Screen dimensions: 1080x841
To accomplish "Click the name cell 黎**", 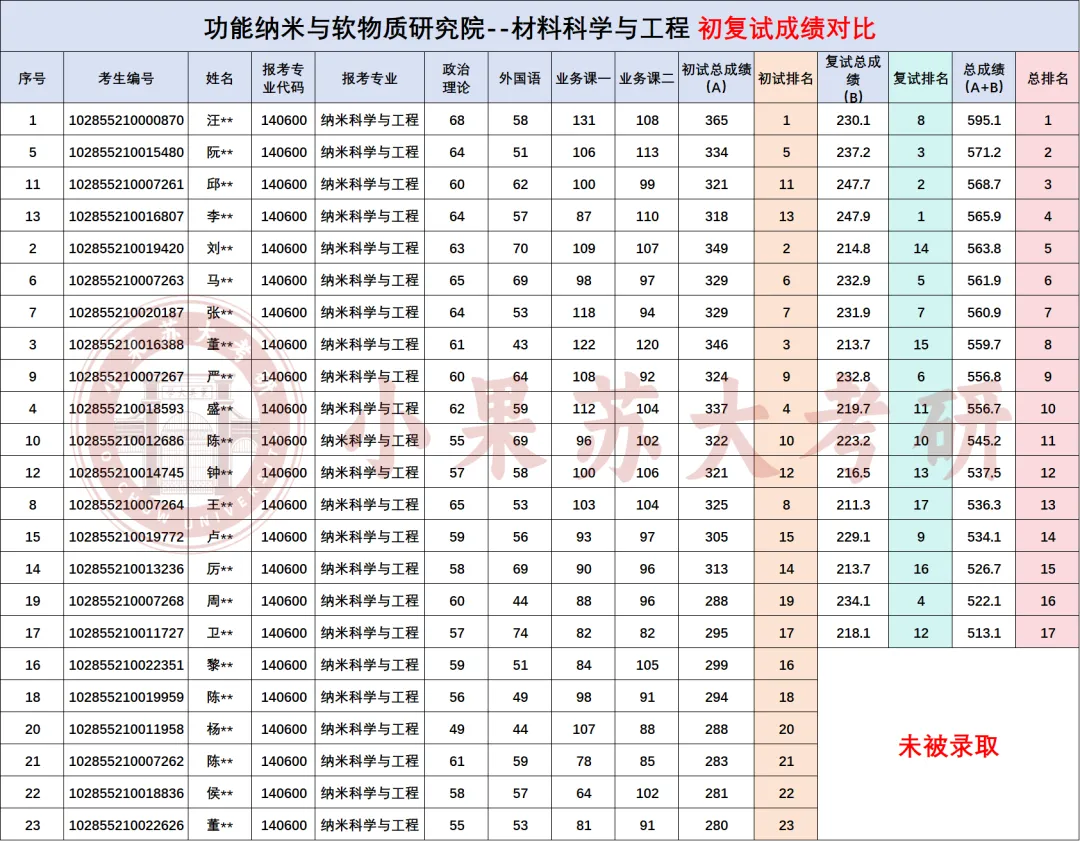I will click(x=220, y=665).
